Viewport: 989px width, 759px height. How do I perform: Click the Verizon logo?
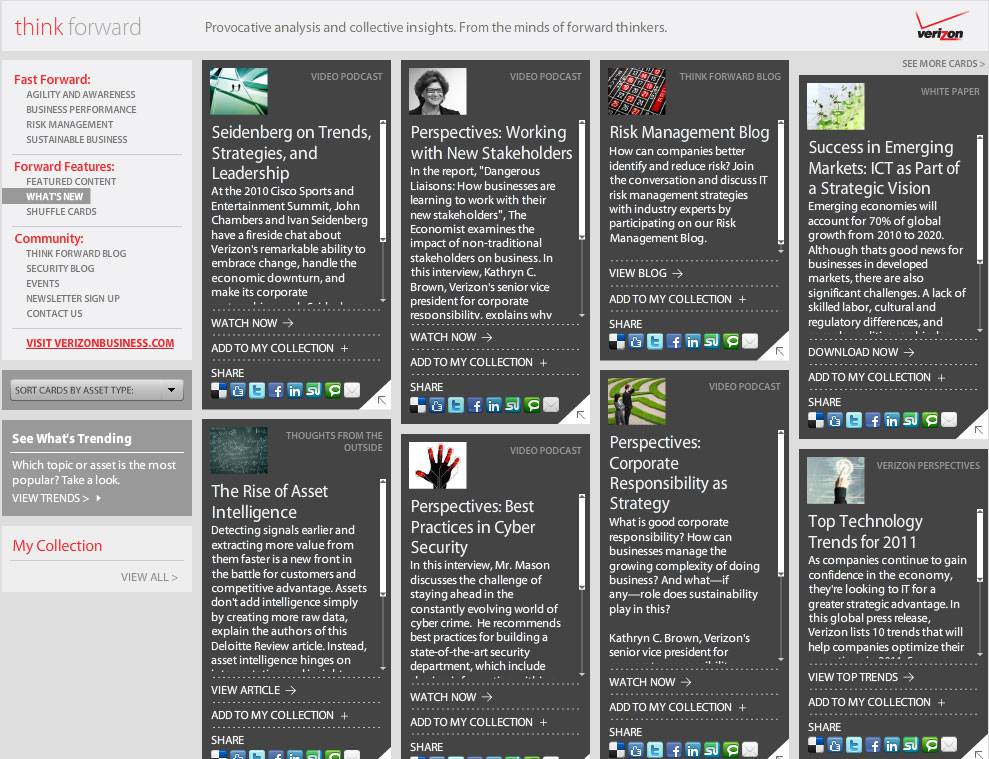click(x=941, y=26)
